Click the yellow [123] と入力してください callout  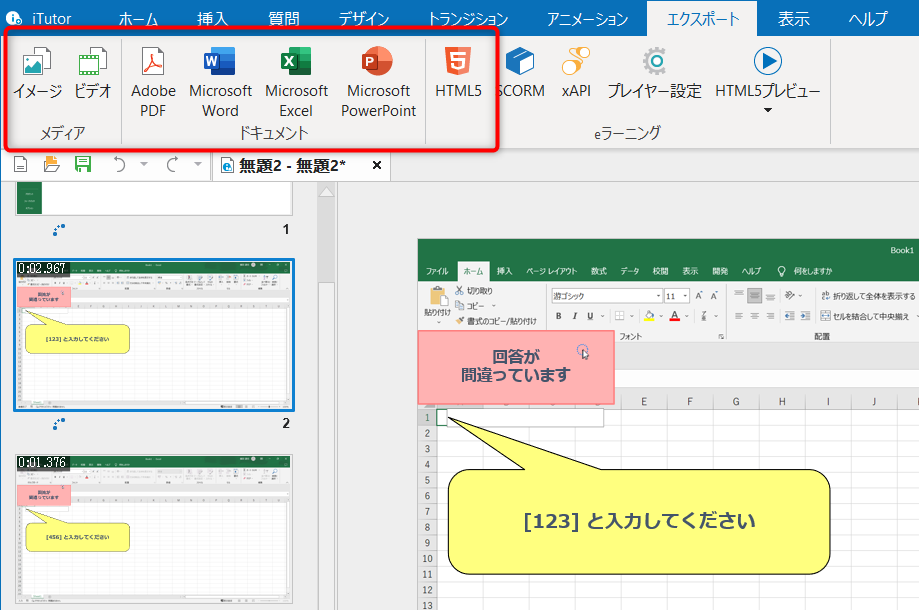[x=638, y=521]
